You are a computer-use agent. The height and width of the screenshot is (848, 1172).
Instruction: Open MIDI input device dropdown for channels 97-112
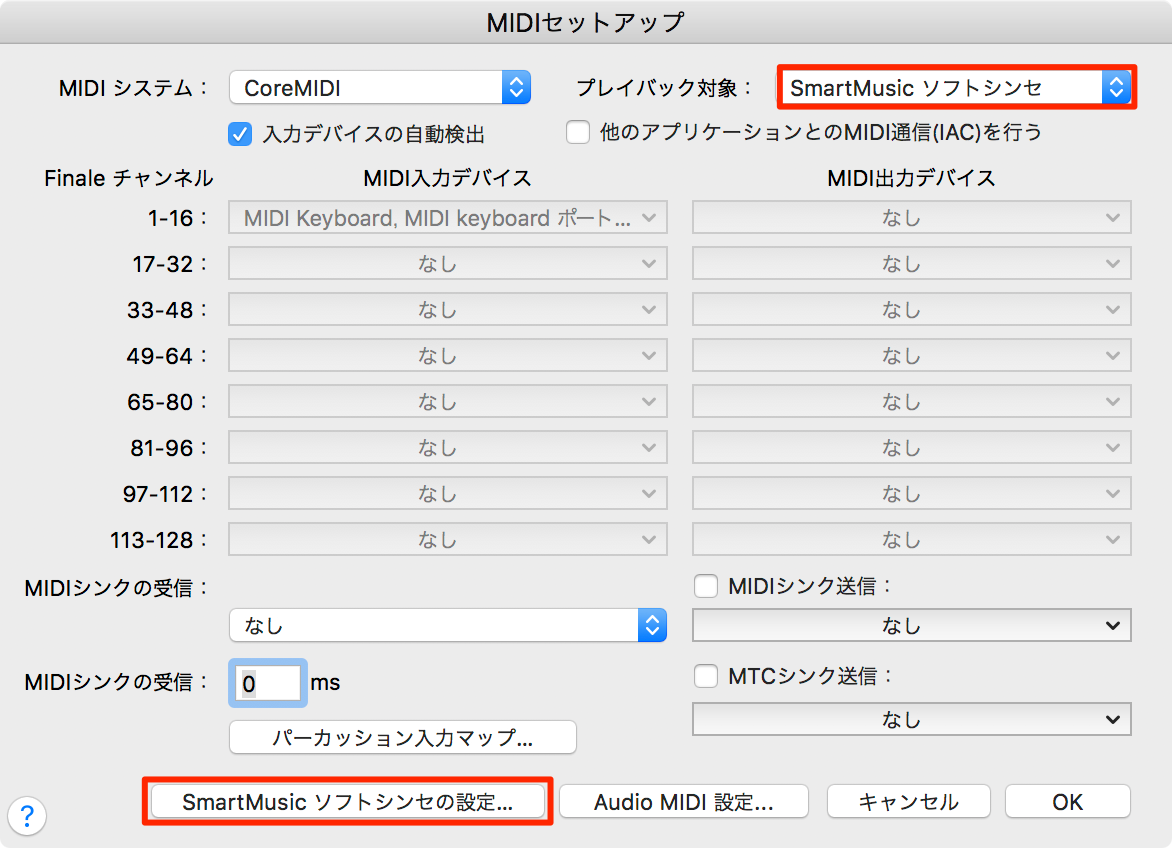(448, 494)
